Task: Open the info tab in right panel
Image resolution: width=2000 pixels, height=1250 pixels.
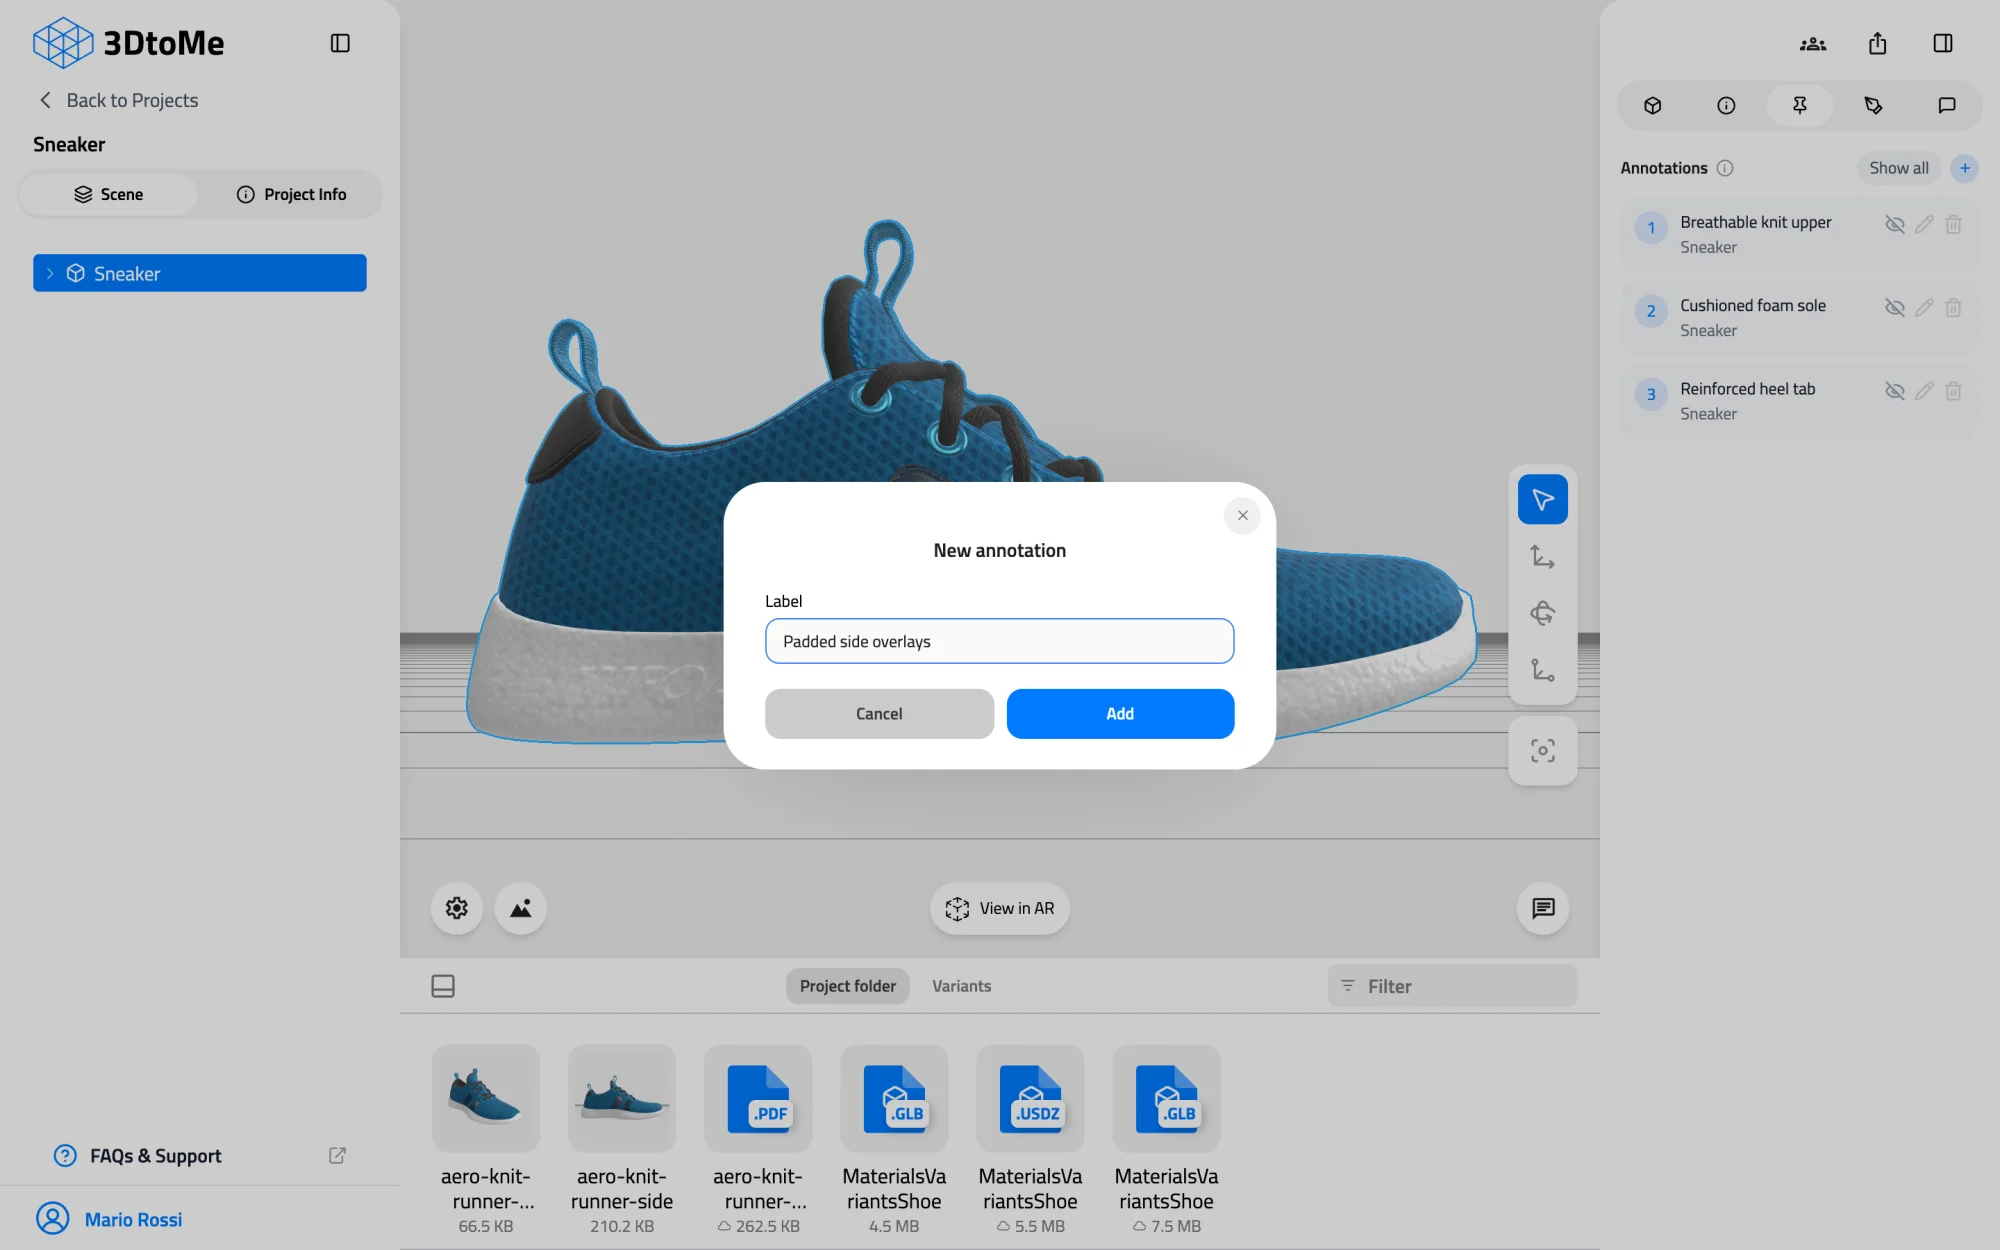Action: point(1726,105)
